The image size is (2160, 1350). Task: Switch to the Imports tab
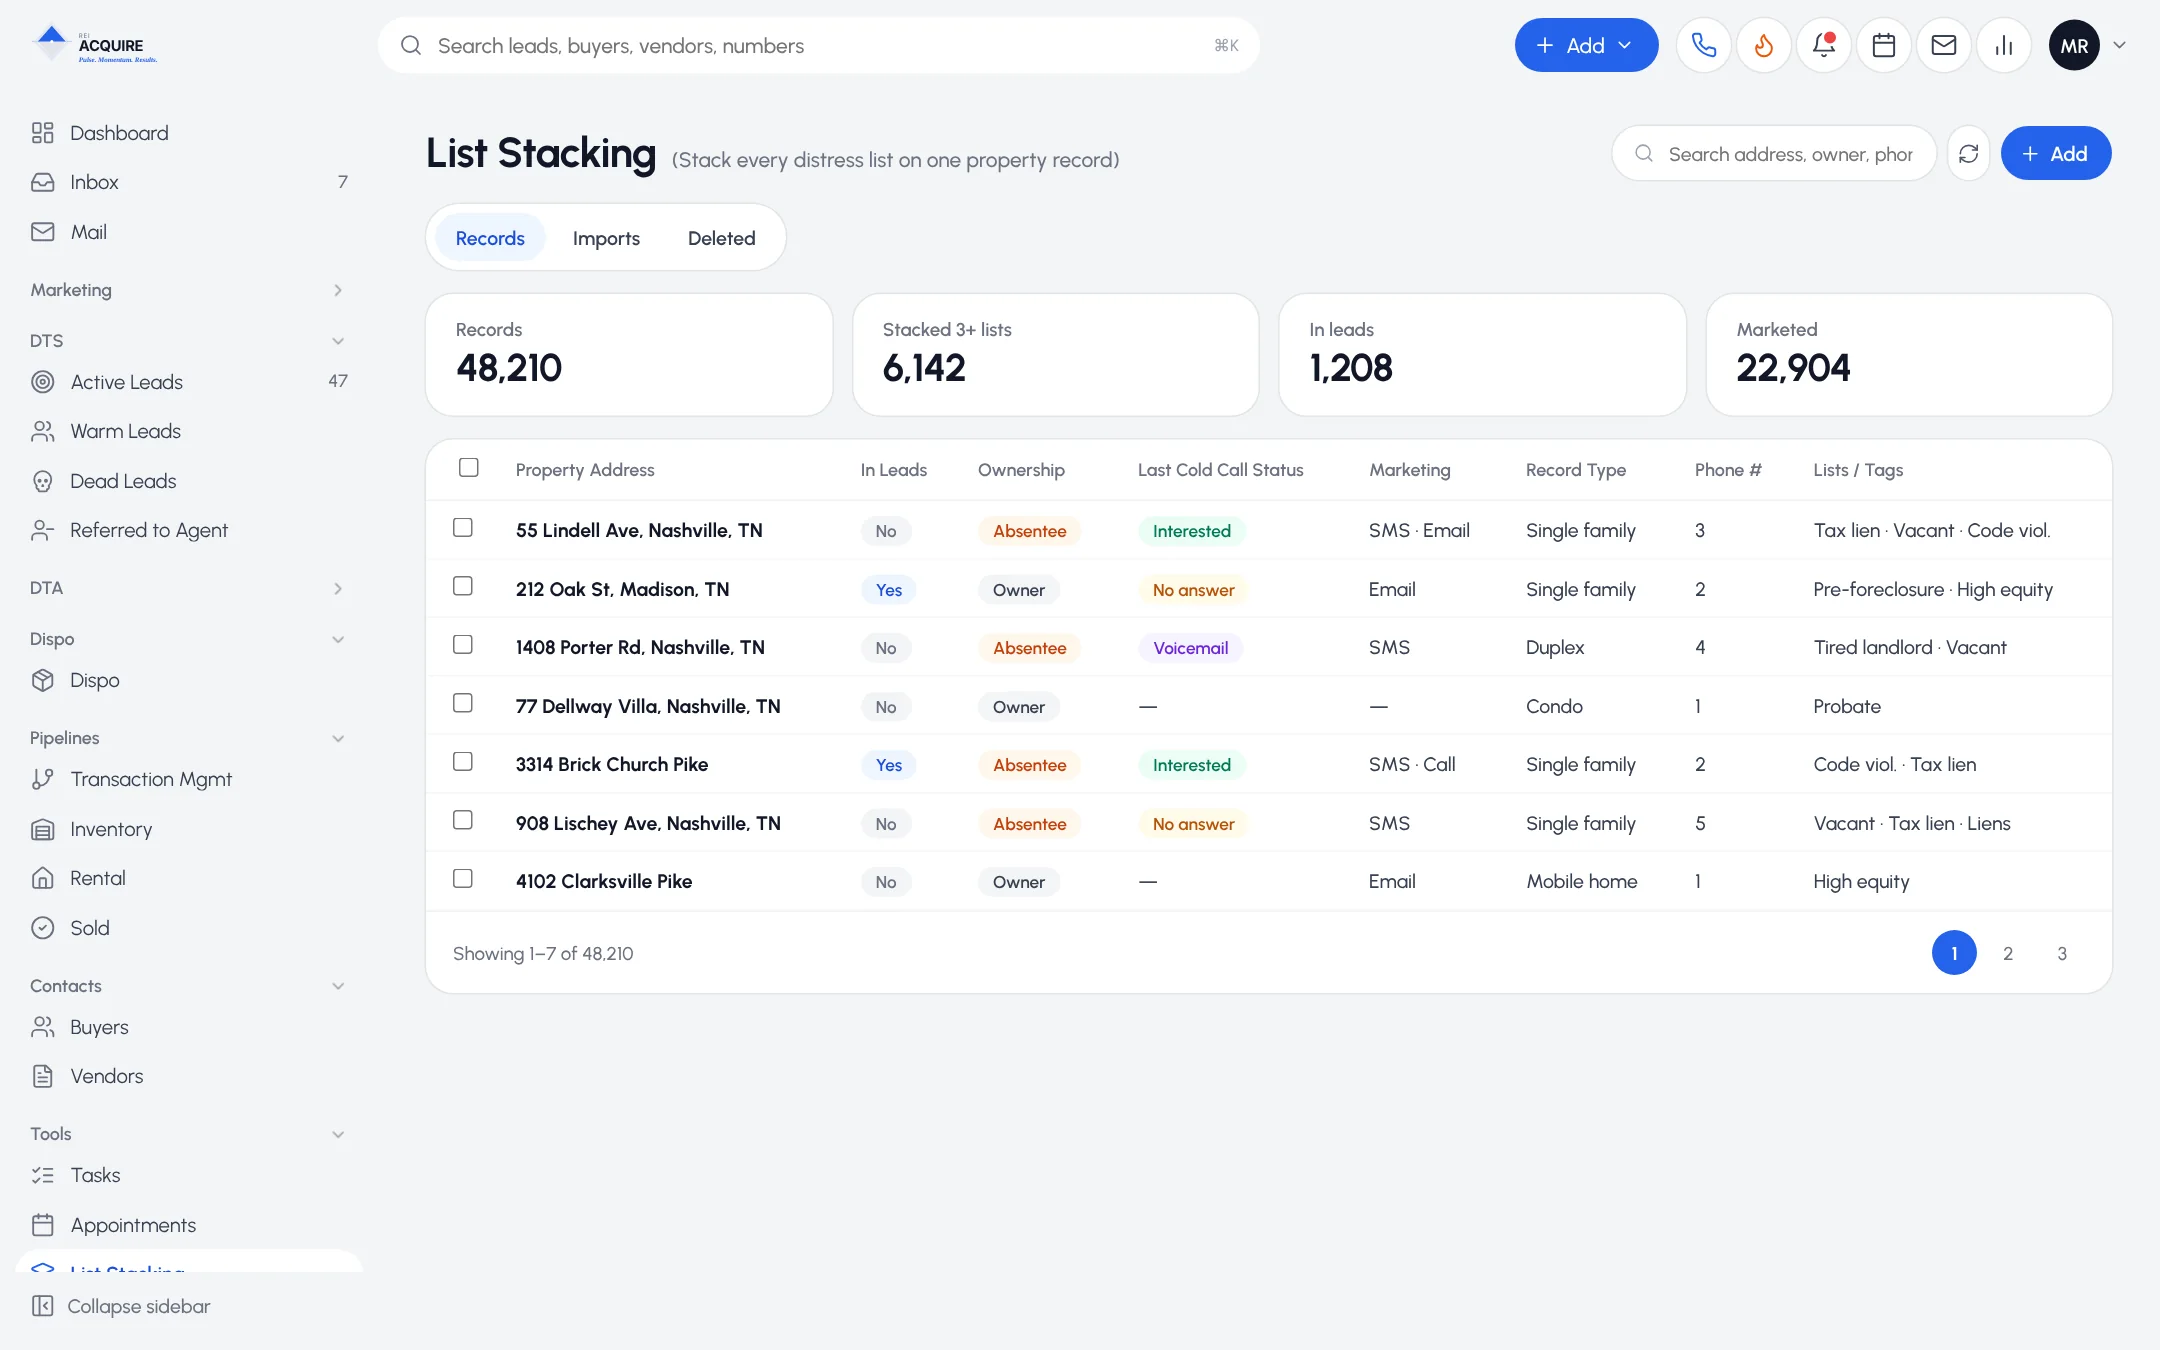606,238
